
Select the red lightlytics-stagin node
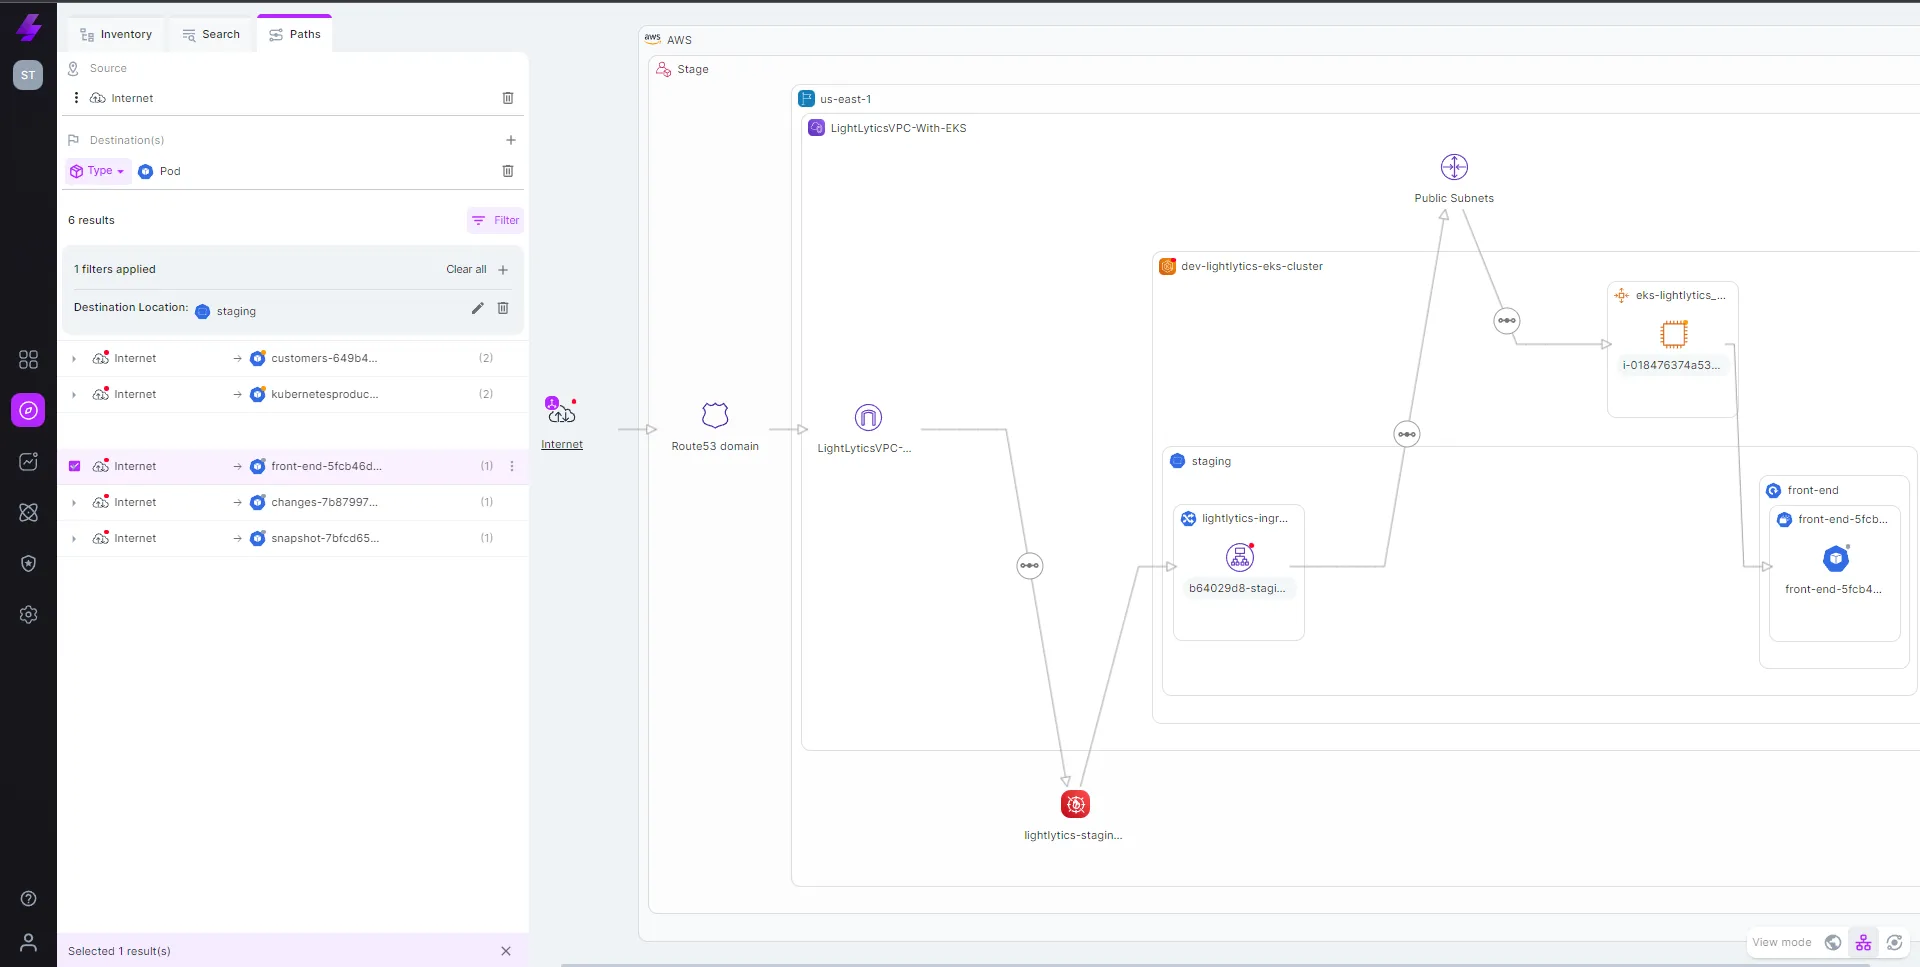(1075, 804)
